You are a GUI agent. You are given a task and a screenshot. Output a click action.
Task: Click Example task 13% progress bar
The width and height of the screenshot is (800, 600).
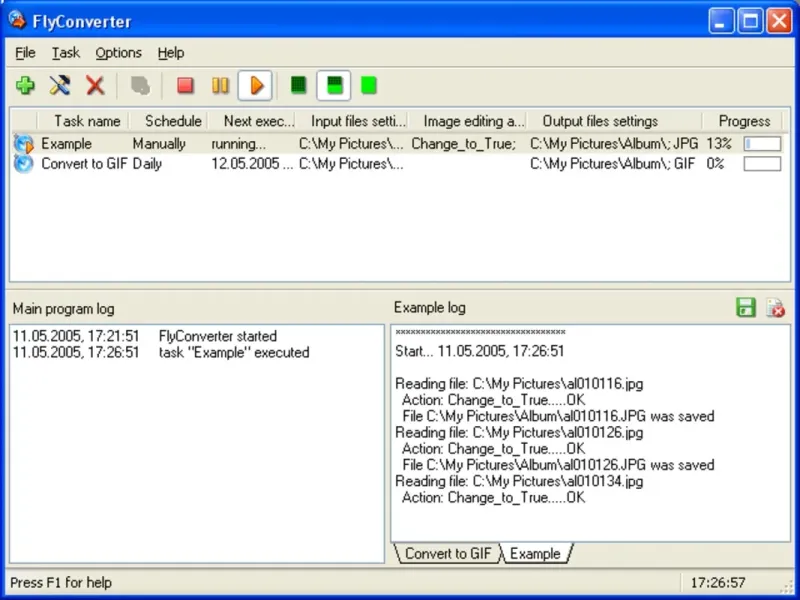(762, 144)
